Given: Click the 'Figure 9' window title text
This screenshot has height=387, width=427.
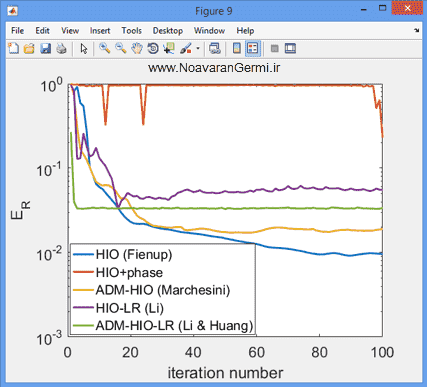Looking at the screenshot, I should [214, 11].
